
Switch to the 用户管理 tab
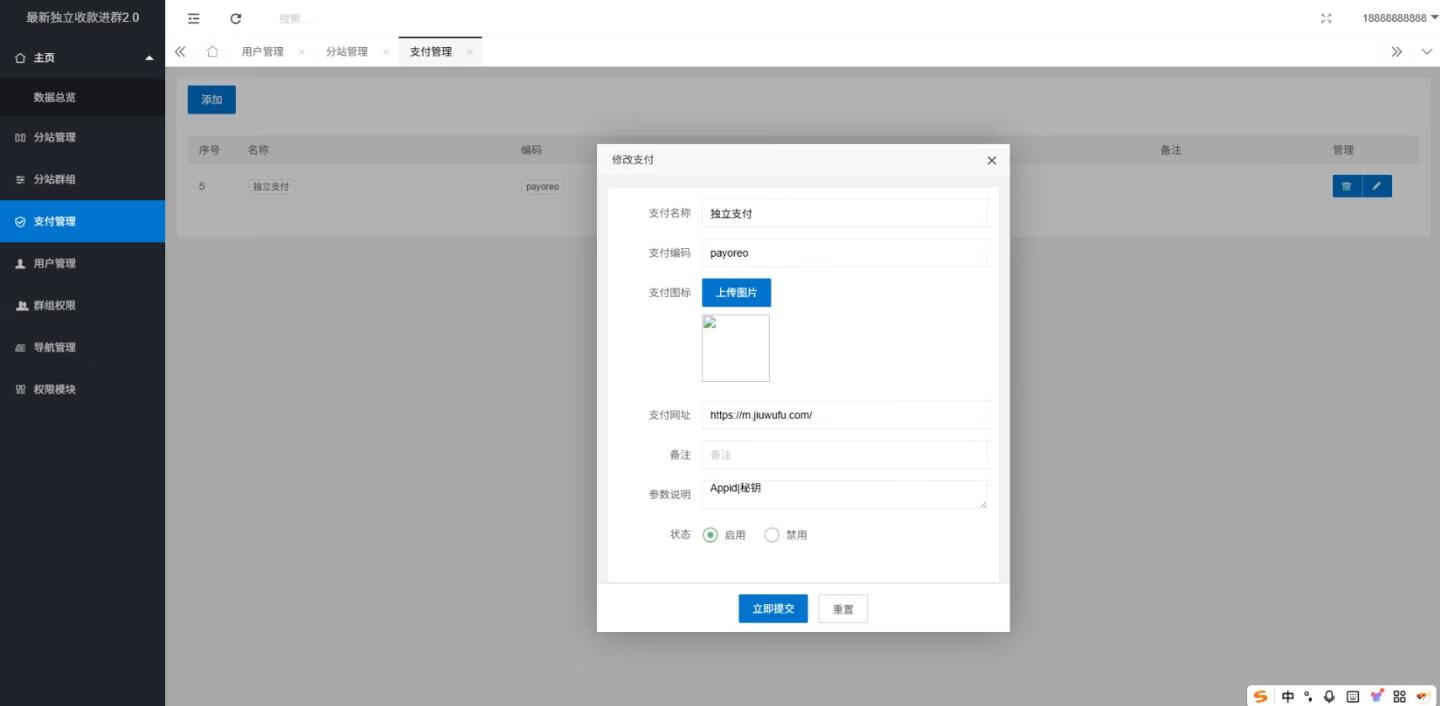tap(262, 50)
